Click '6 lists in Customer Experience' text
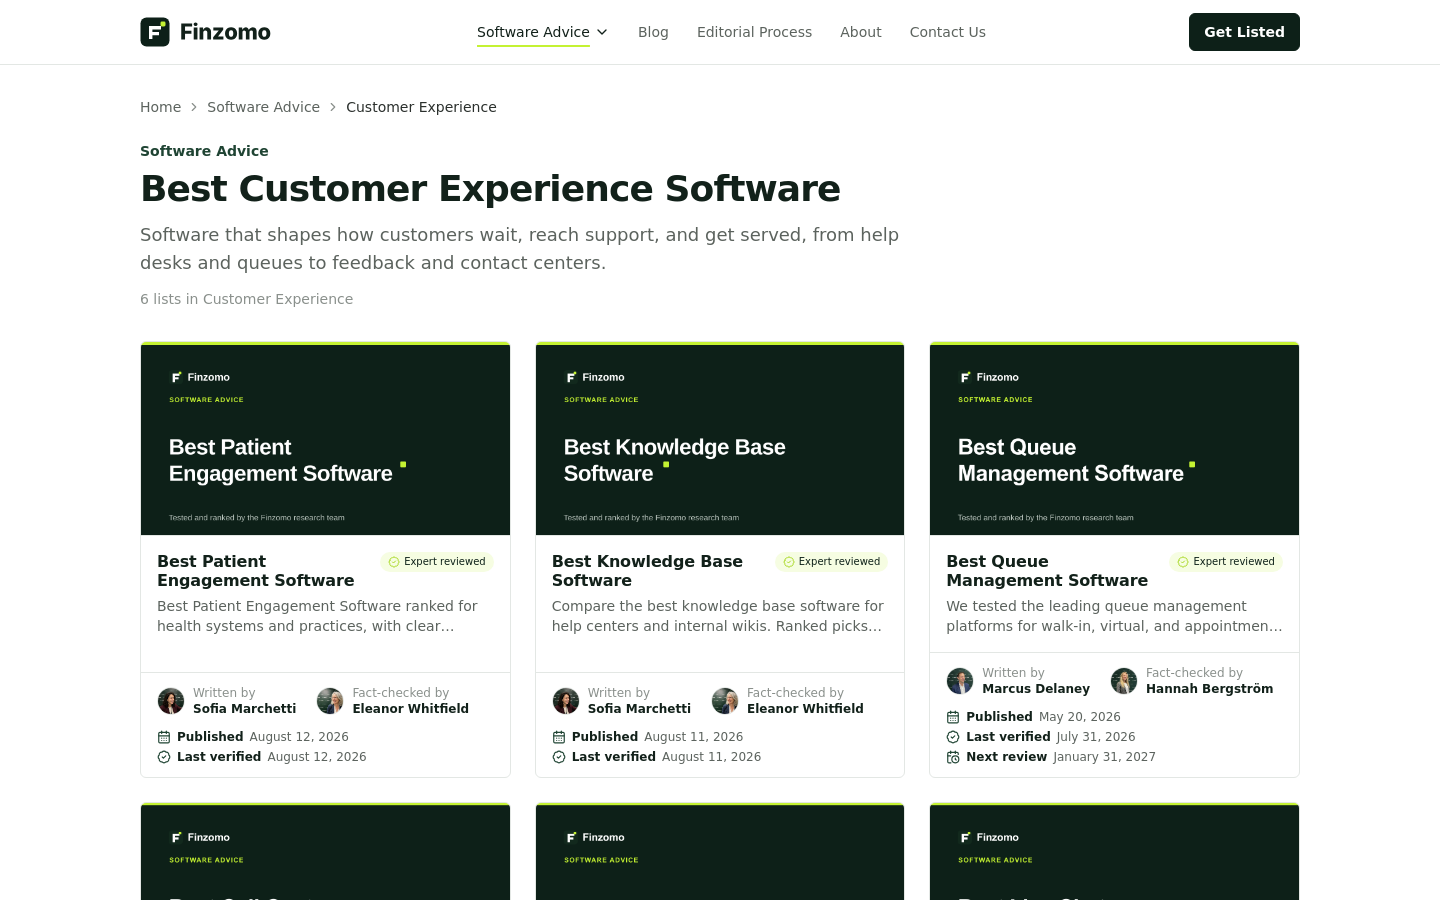 pyautogui.click(x=246, y=299)
